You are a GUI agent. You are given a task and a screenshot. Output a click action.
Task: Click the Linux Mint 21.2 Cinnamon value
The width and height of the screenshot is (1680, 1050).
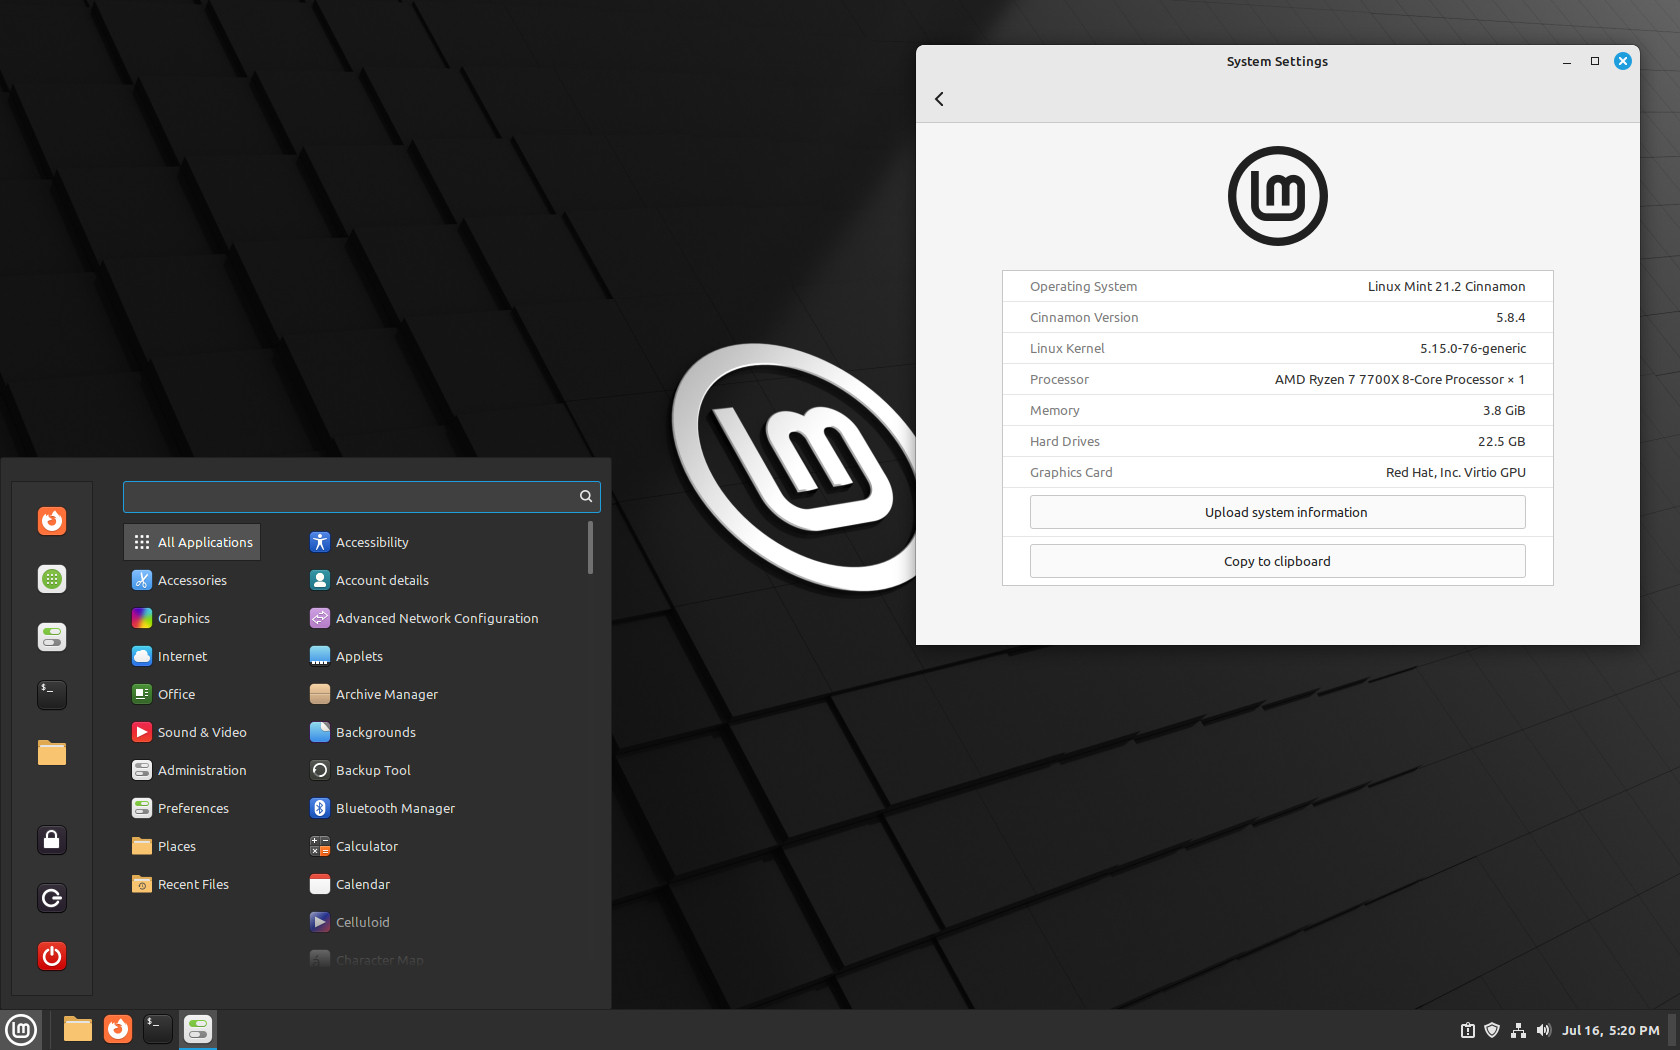1446,286
